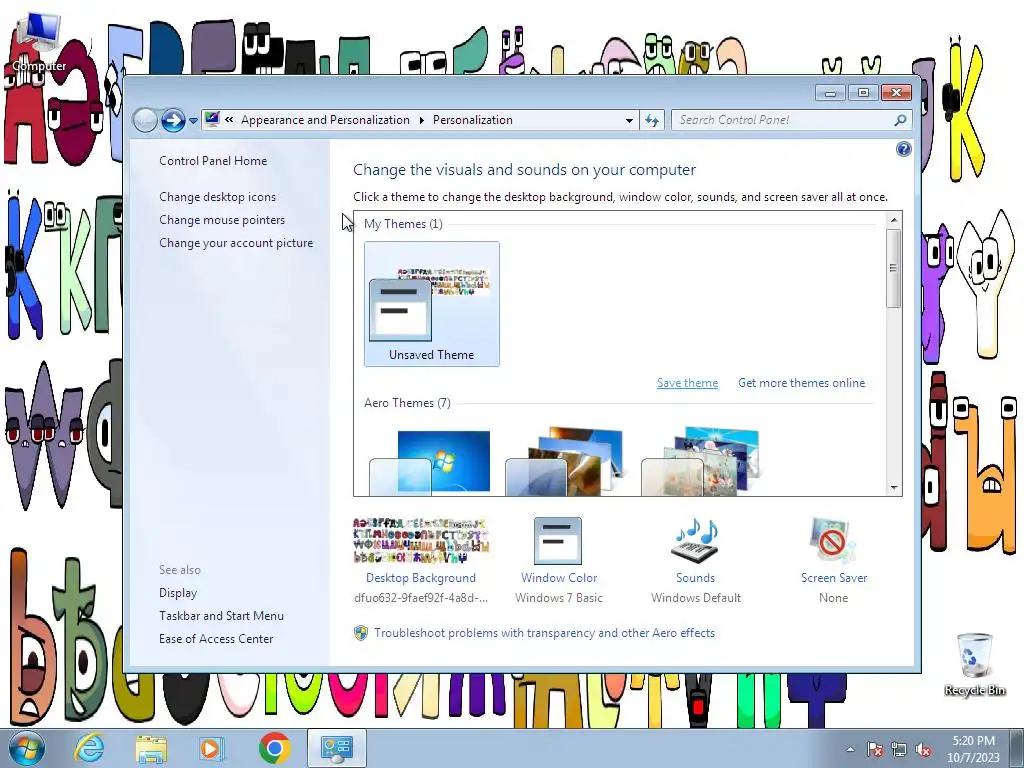This screenshot has width=1024, height=768.
Task: Open Change your account picture link
Action: point(236,243)
